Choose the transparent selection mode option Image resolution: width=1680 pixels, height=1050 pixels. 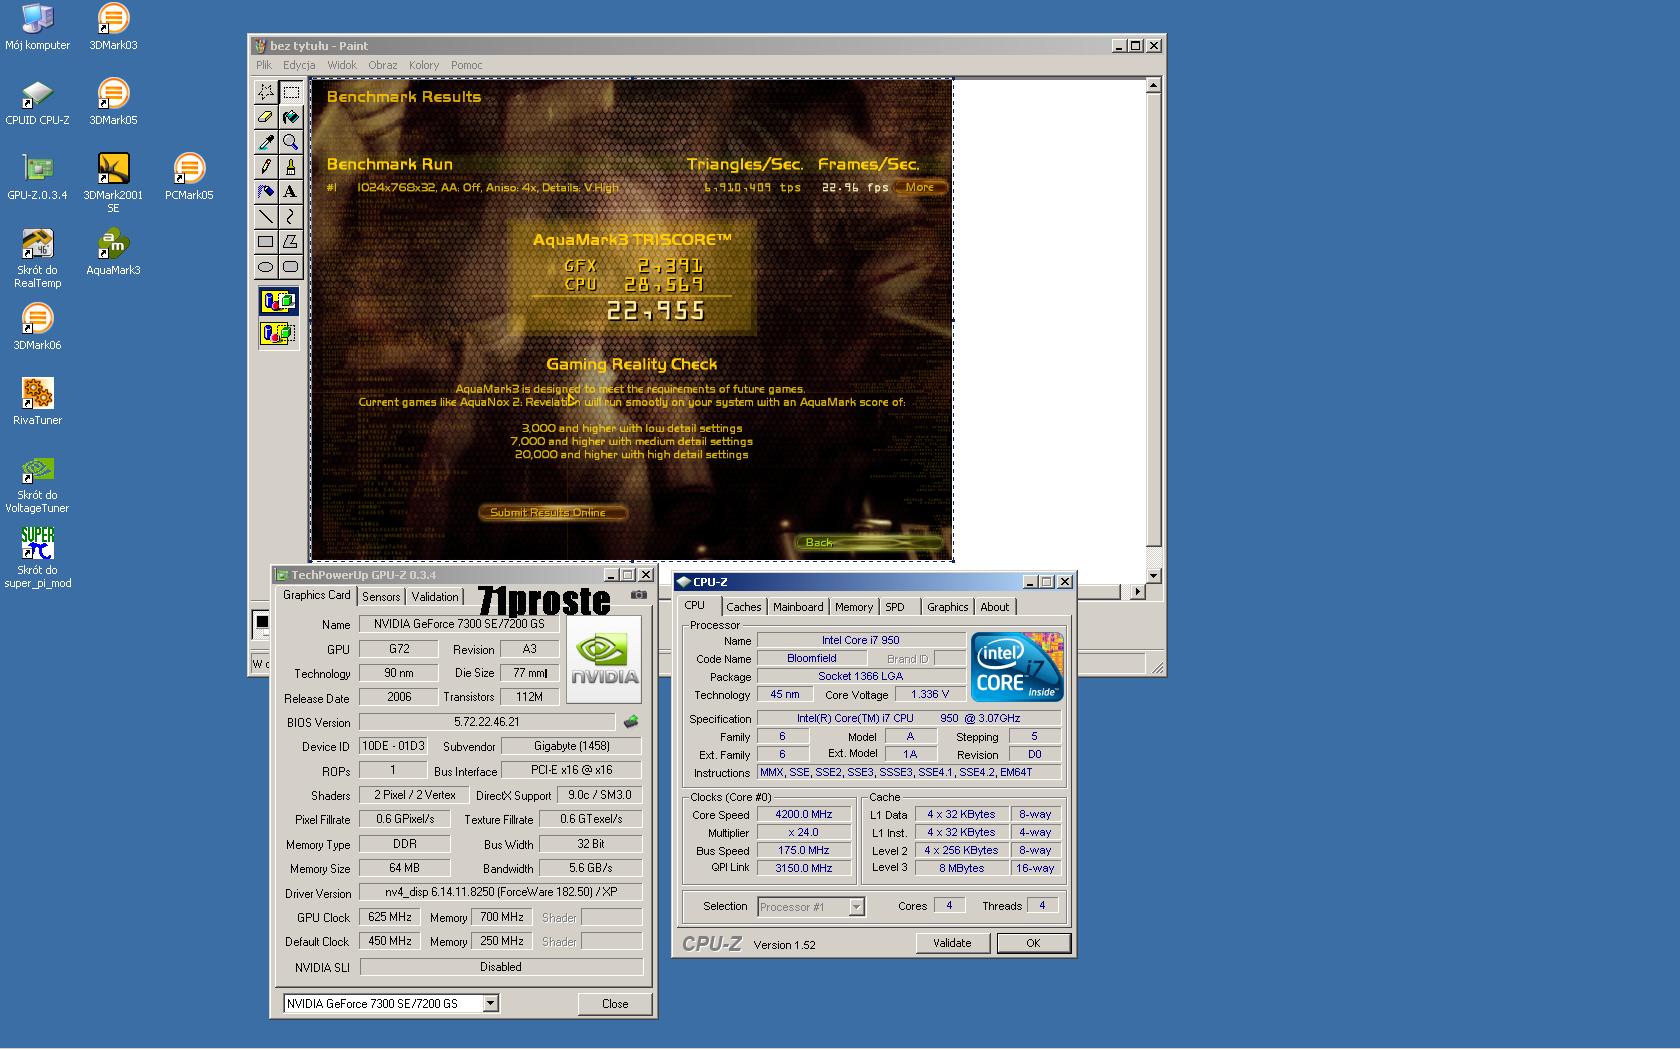(x=278, y=333)
